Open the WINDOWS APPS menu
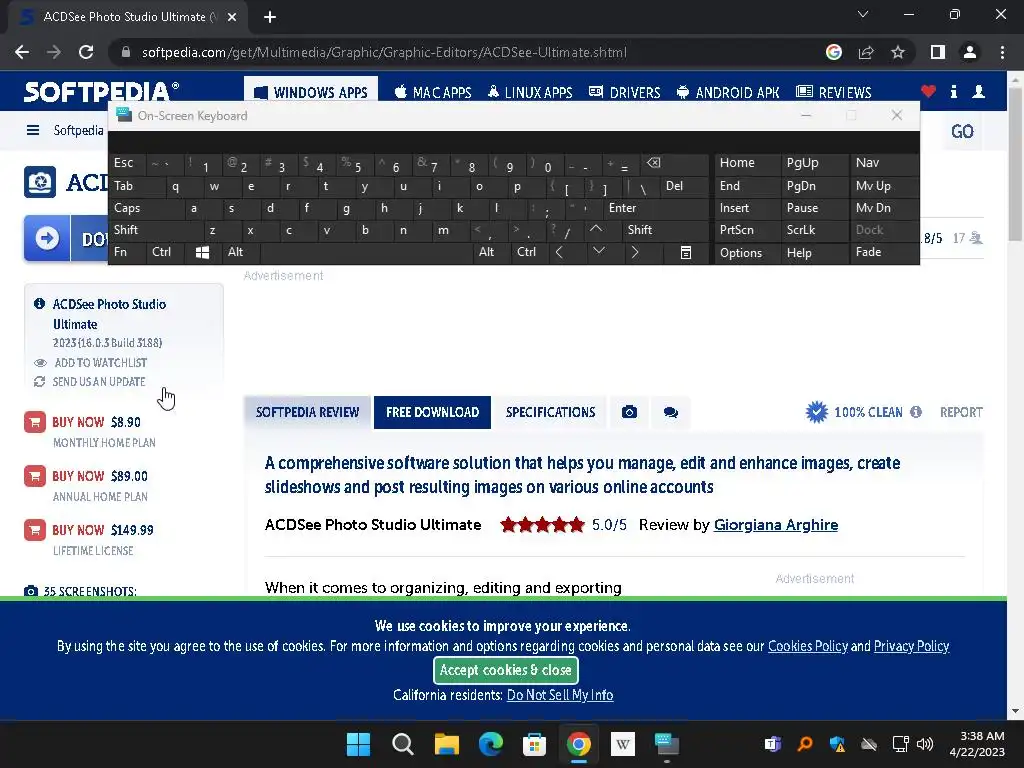 pos(311,92)
